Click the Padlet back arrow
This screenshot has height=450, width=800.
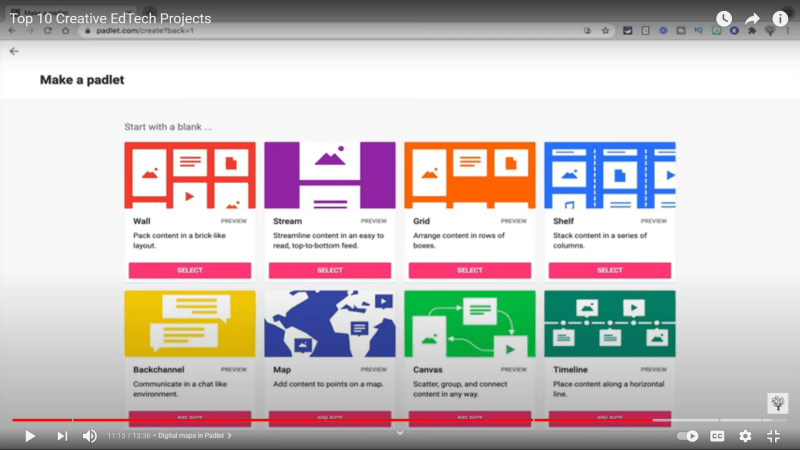click(14, 50)
